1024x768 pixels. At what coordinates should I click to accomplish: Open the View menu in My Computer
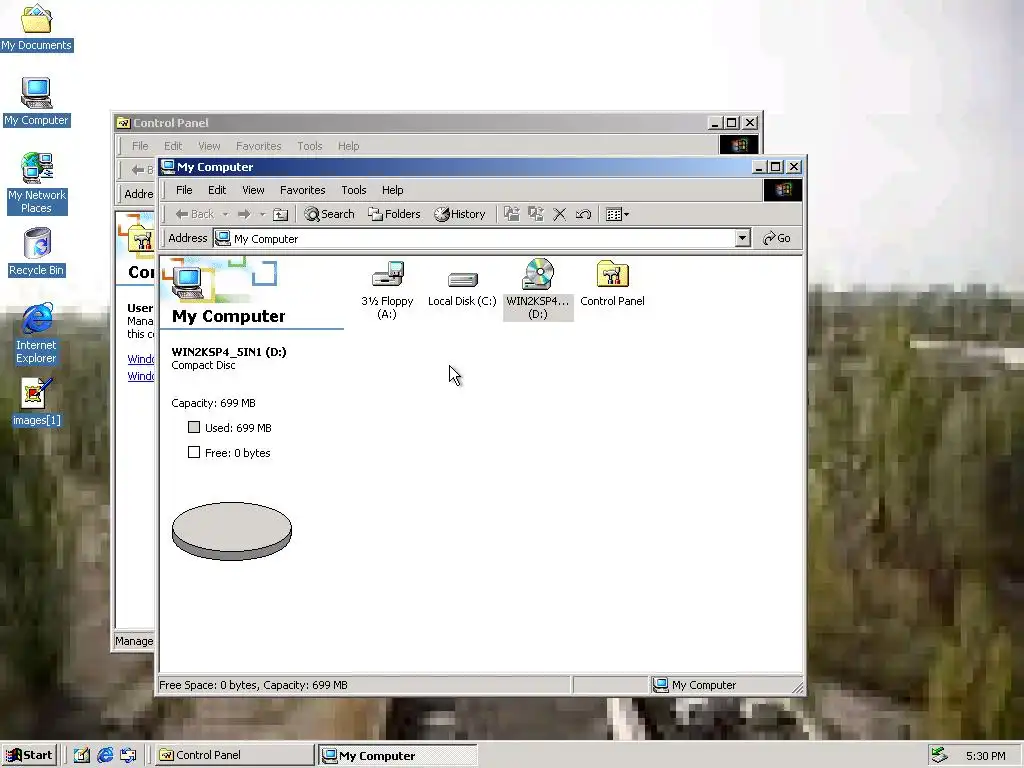[x=253, y=190]
